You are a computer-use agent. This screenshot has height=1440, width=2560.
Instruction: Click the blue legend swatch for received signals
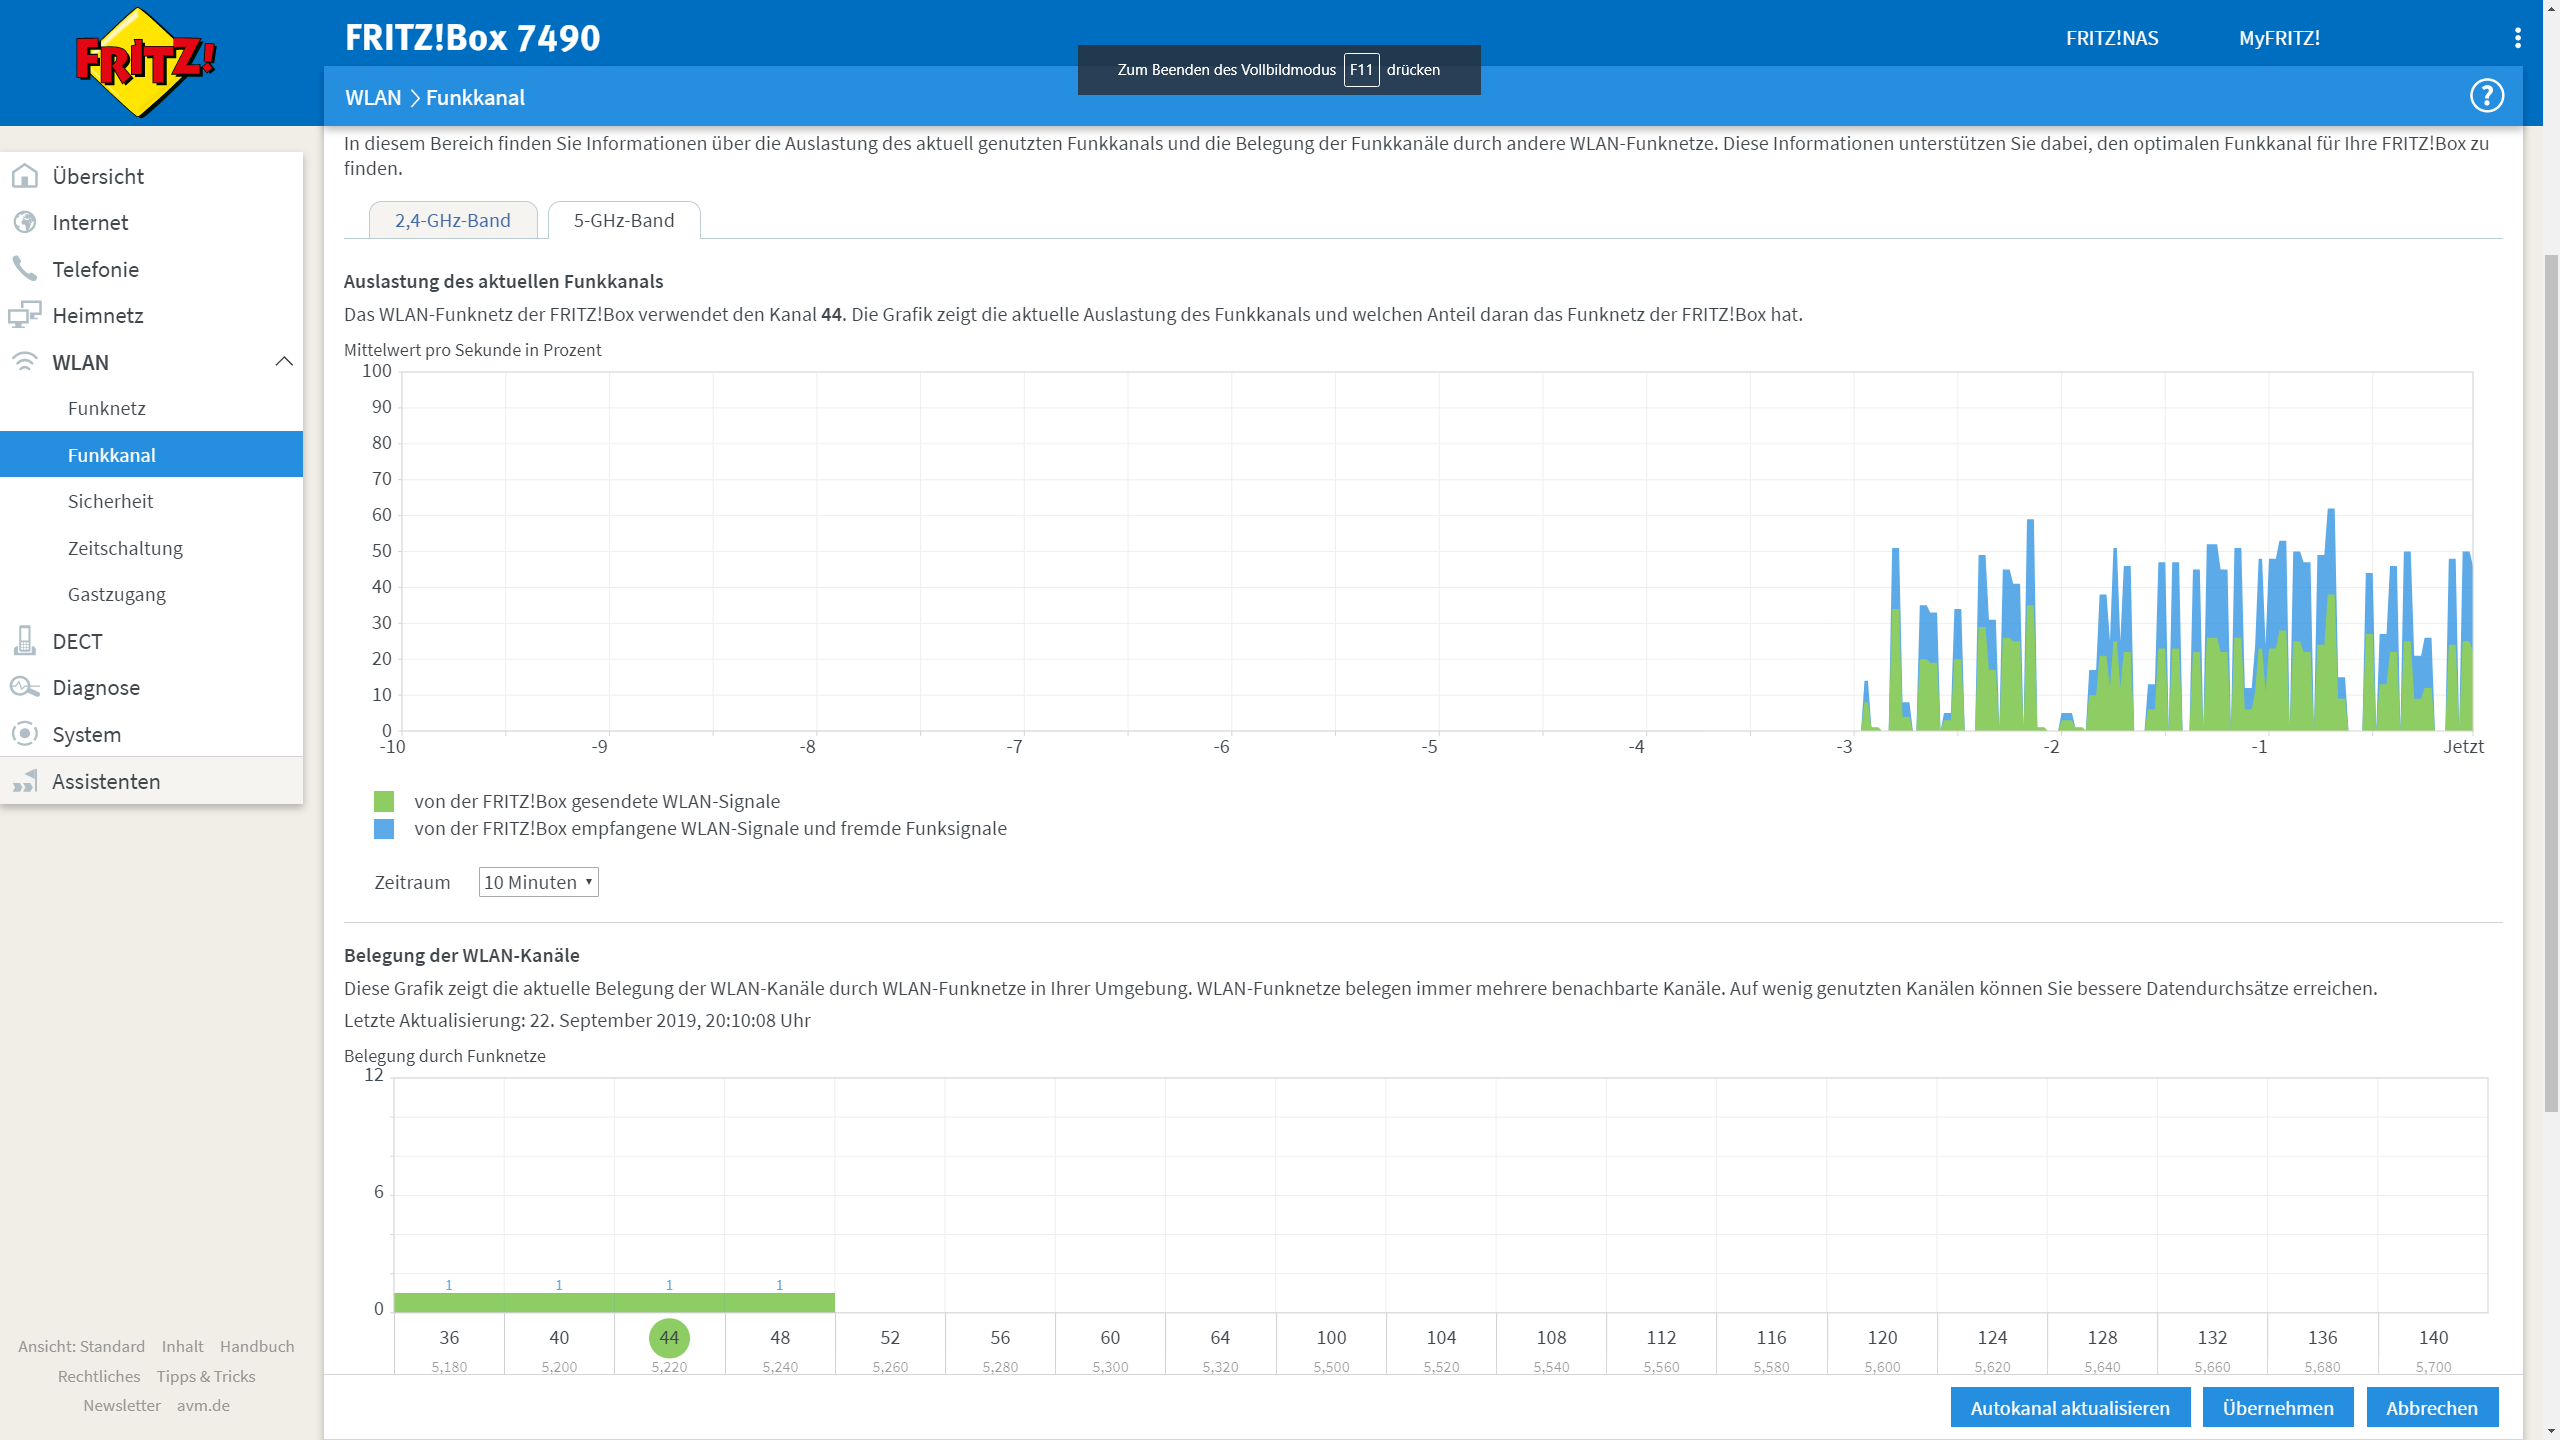[x=384, y=828]
